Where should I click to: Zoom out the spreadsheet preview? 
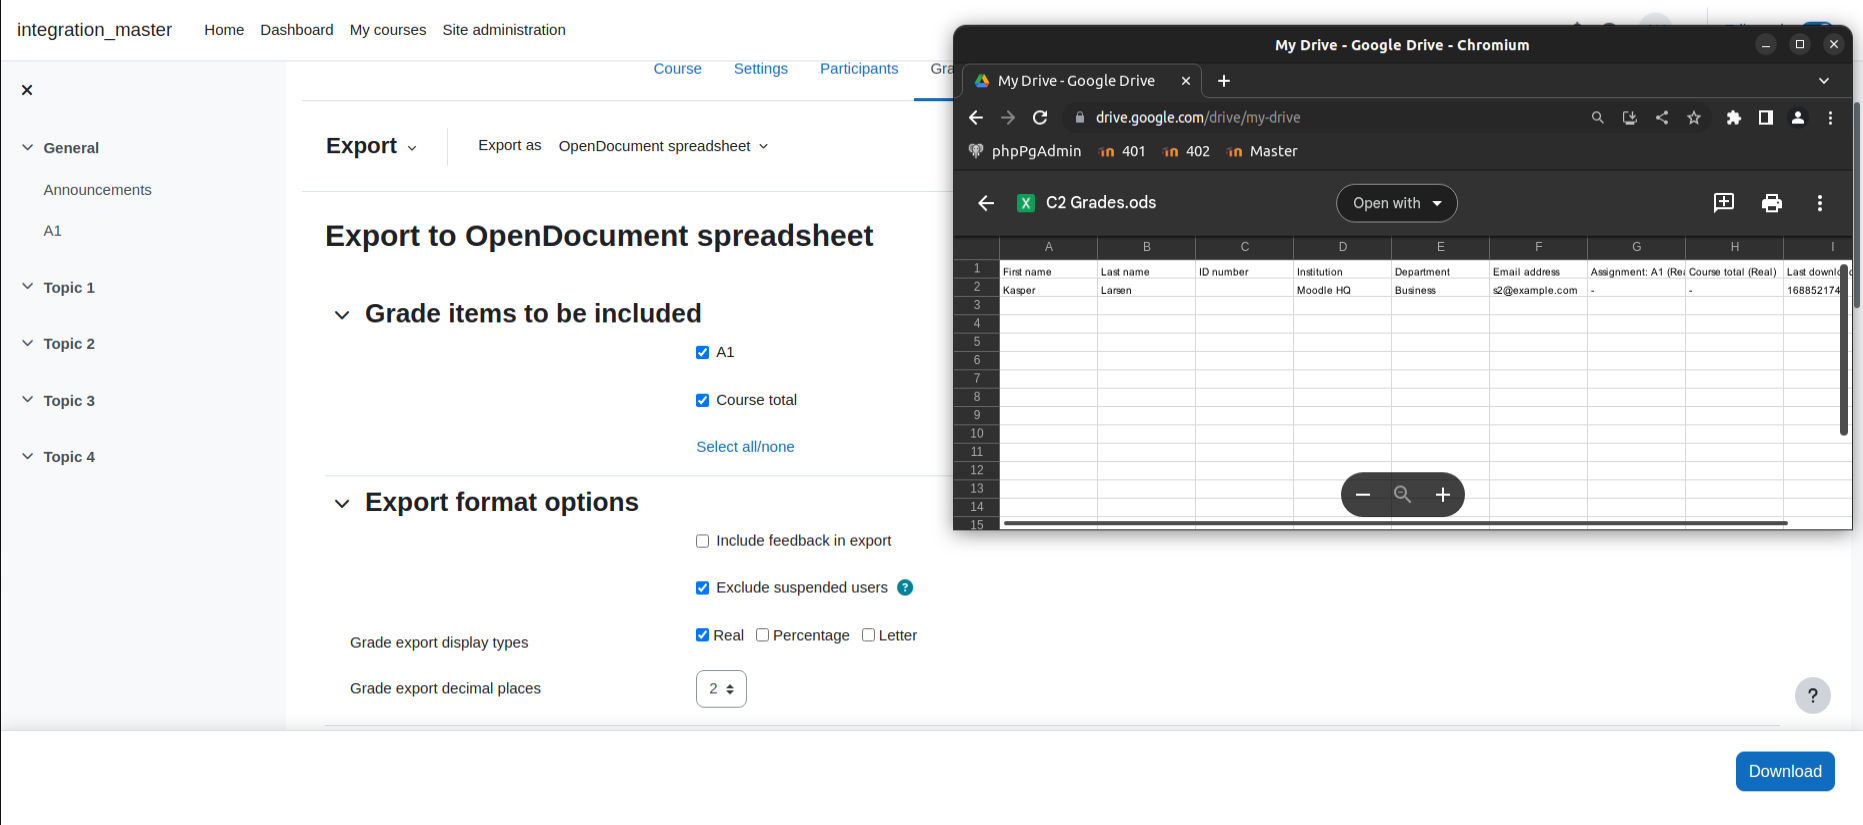[1362, 495]
